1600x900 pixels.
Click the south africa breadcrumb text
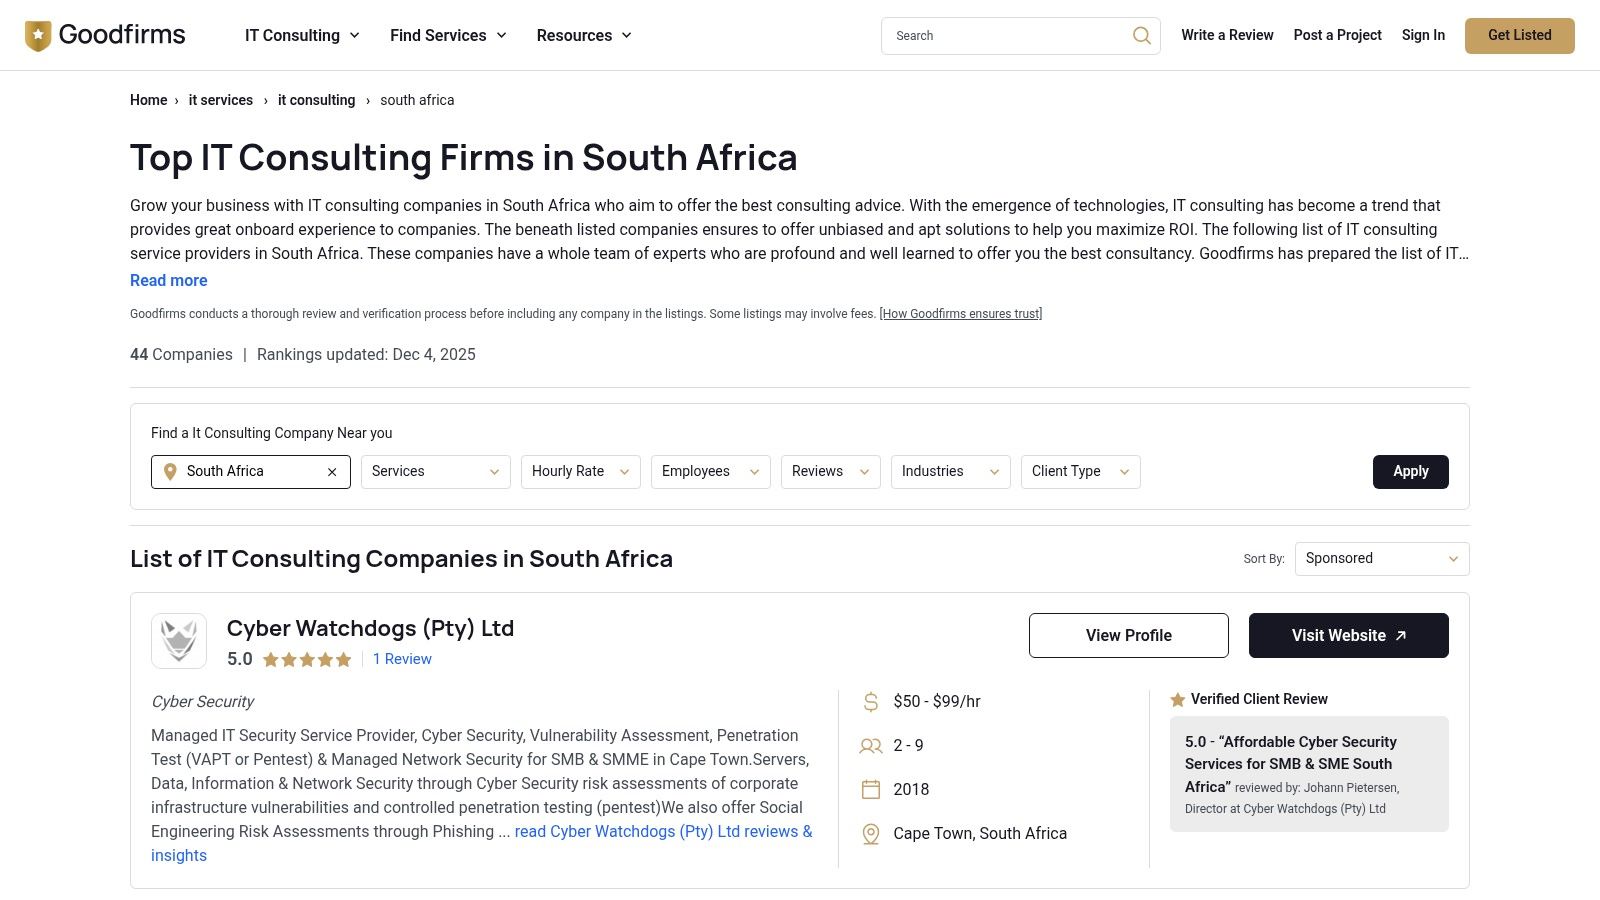pos(417,100)
